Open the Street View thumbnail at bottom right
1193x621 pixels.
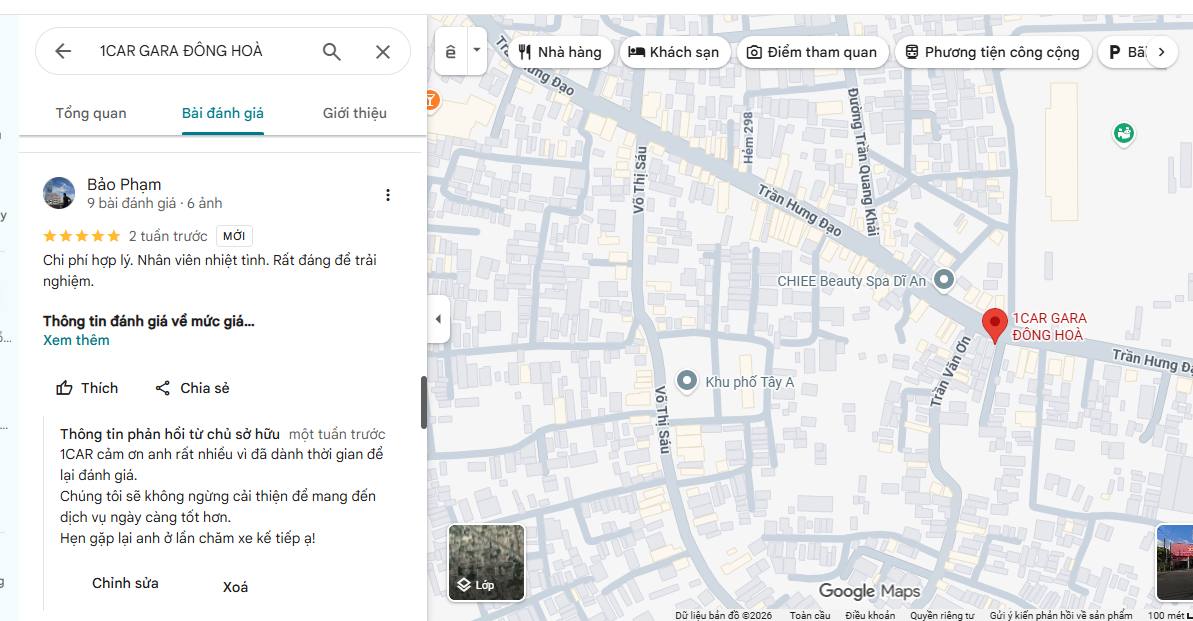(x=1174, y=562)
